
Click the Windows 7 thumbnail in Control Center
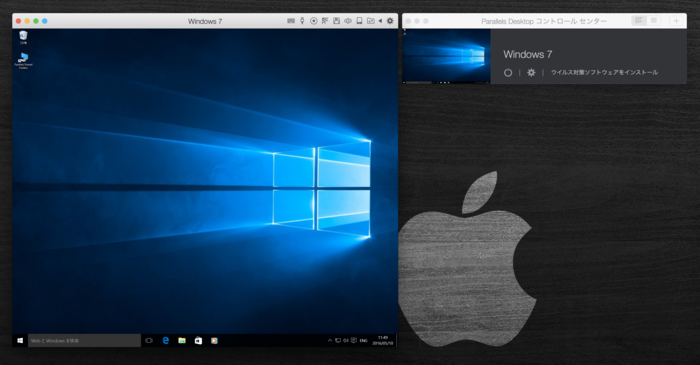(446, 56)
